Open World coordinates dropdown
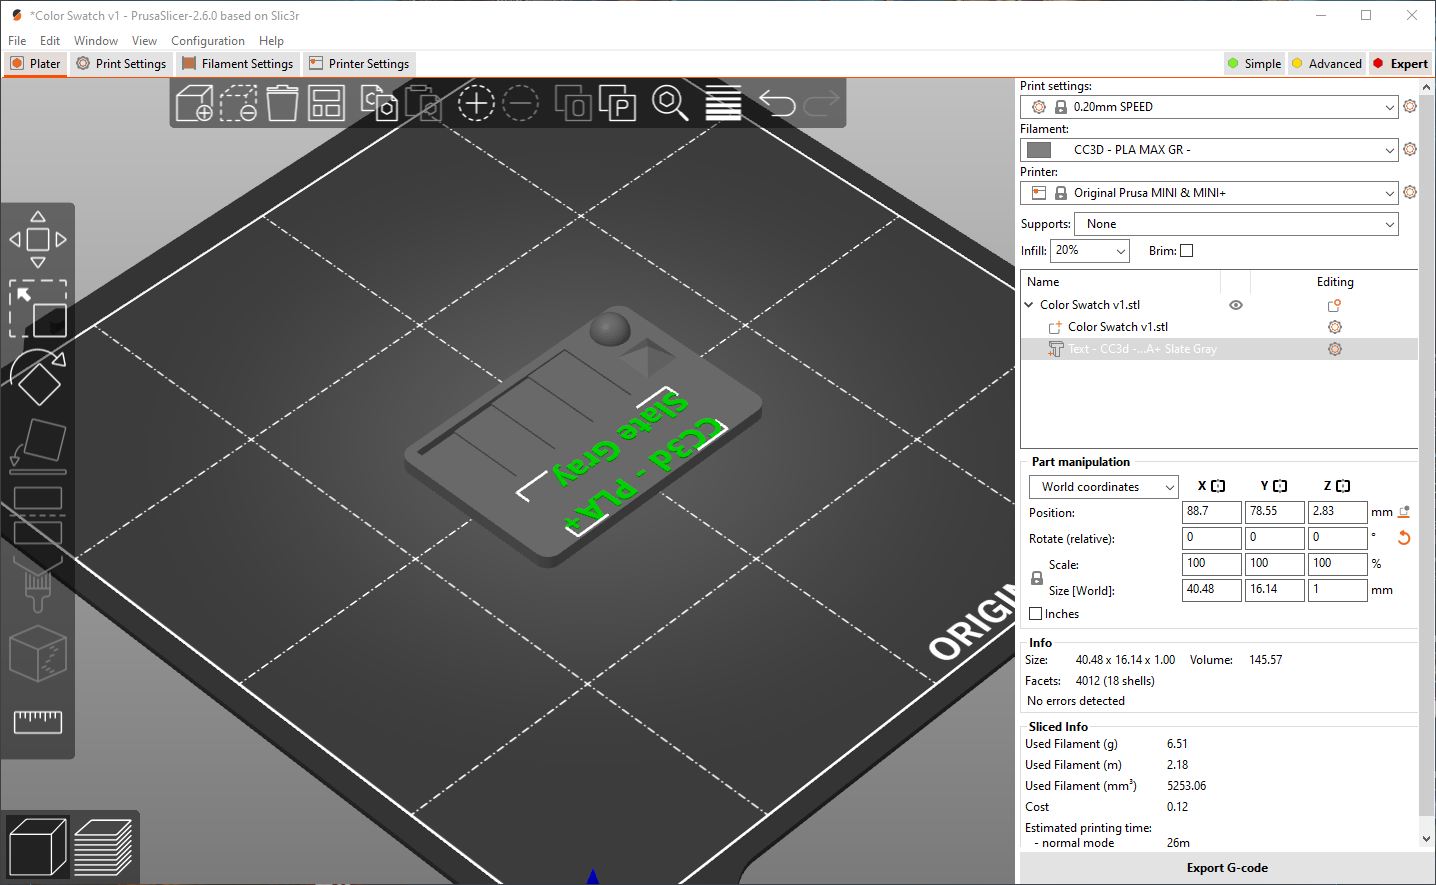 [1104, 487]
